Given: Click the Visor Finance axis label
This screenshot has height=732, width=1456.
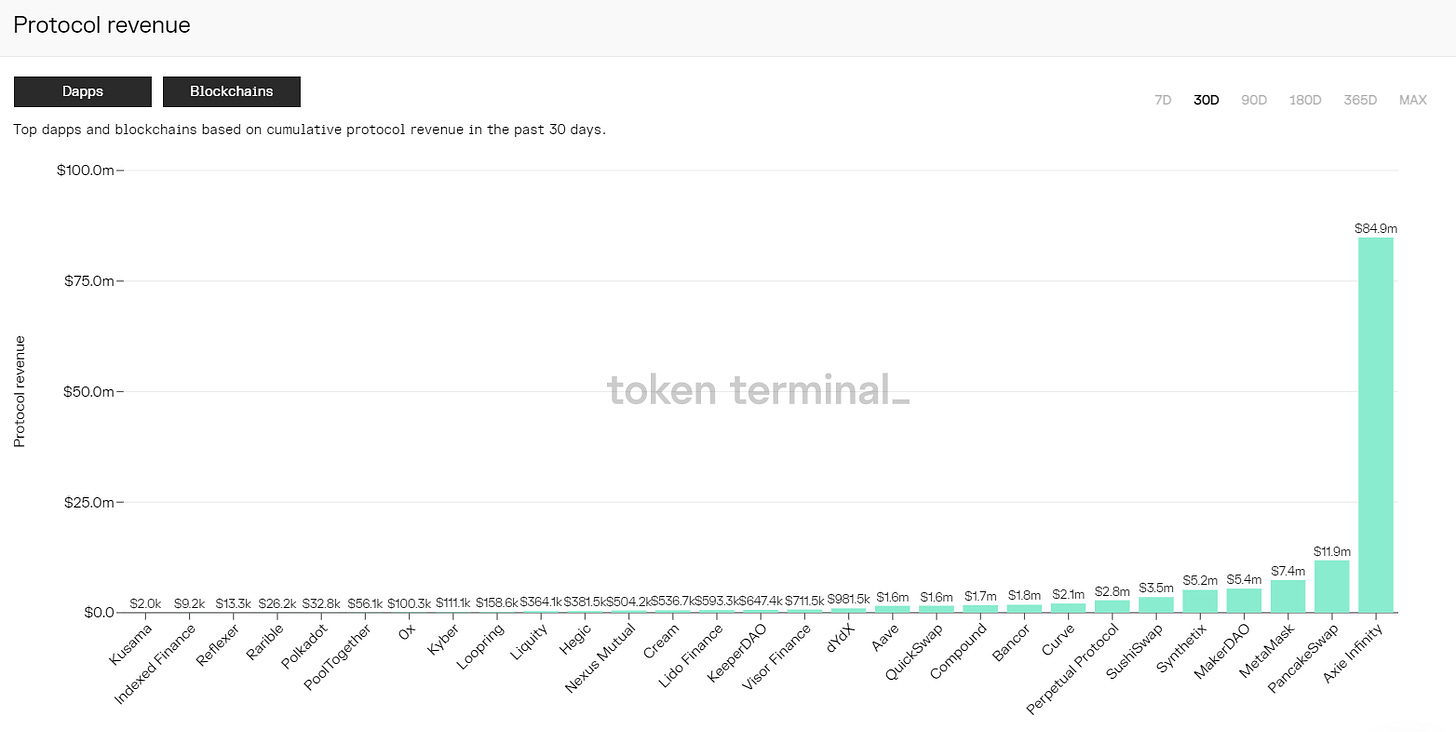Looking at the screenshot, I should (x=777, y=658).
